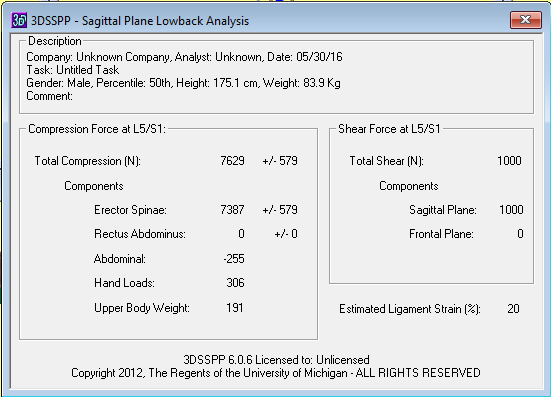Click the Copyright 2012 Regents notice
This screenshot has height=397, width=551.
coord(276,373)
